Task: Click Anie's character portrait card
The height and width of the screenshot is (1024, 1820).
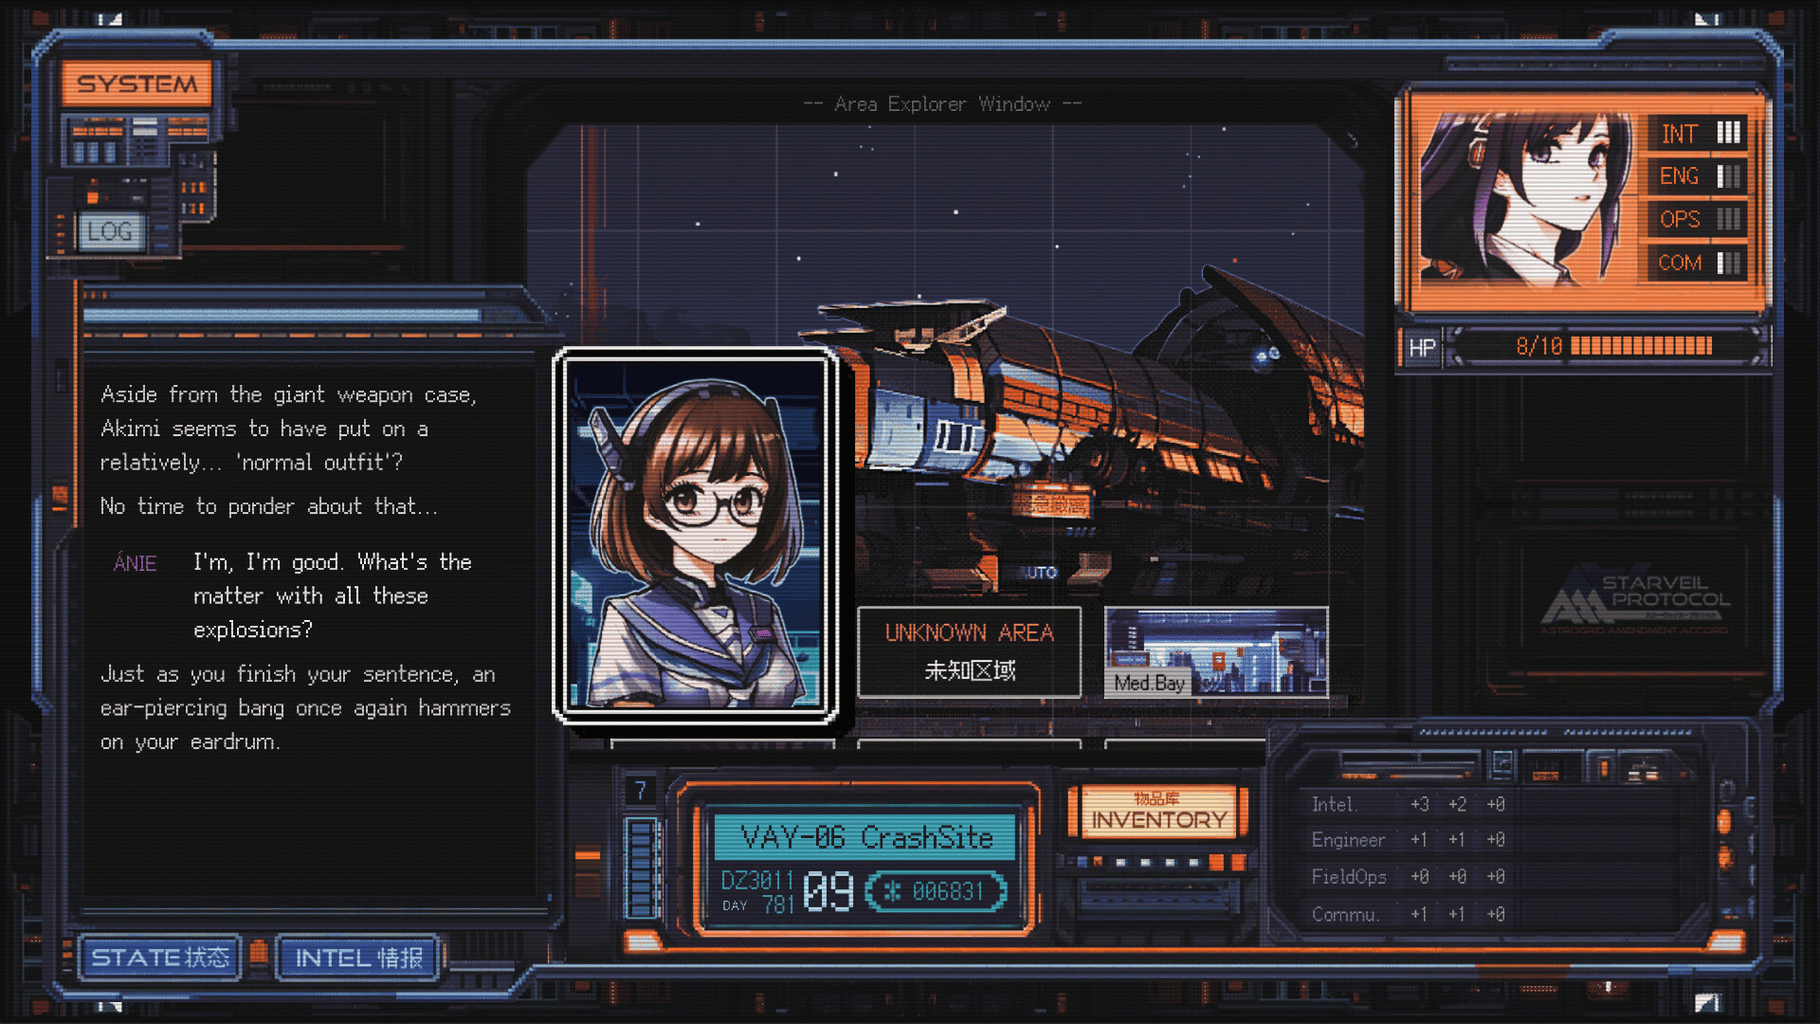Action: point(696,535)
